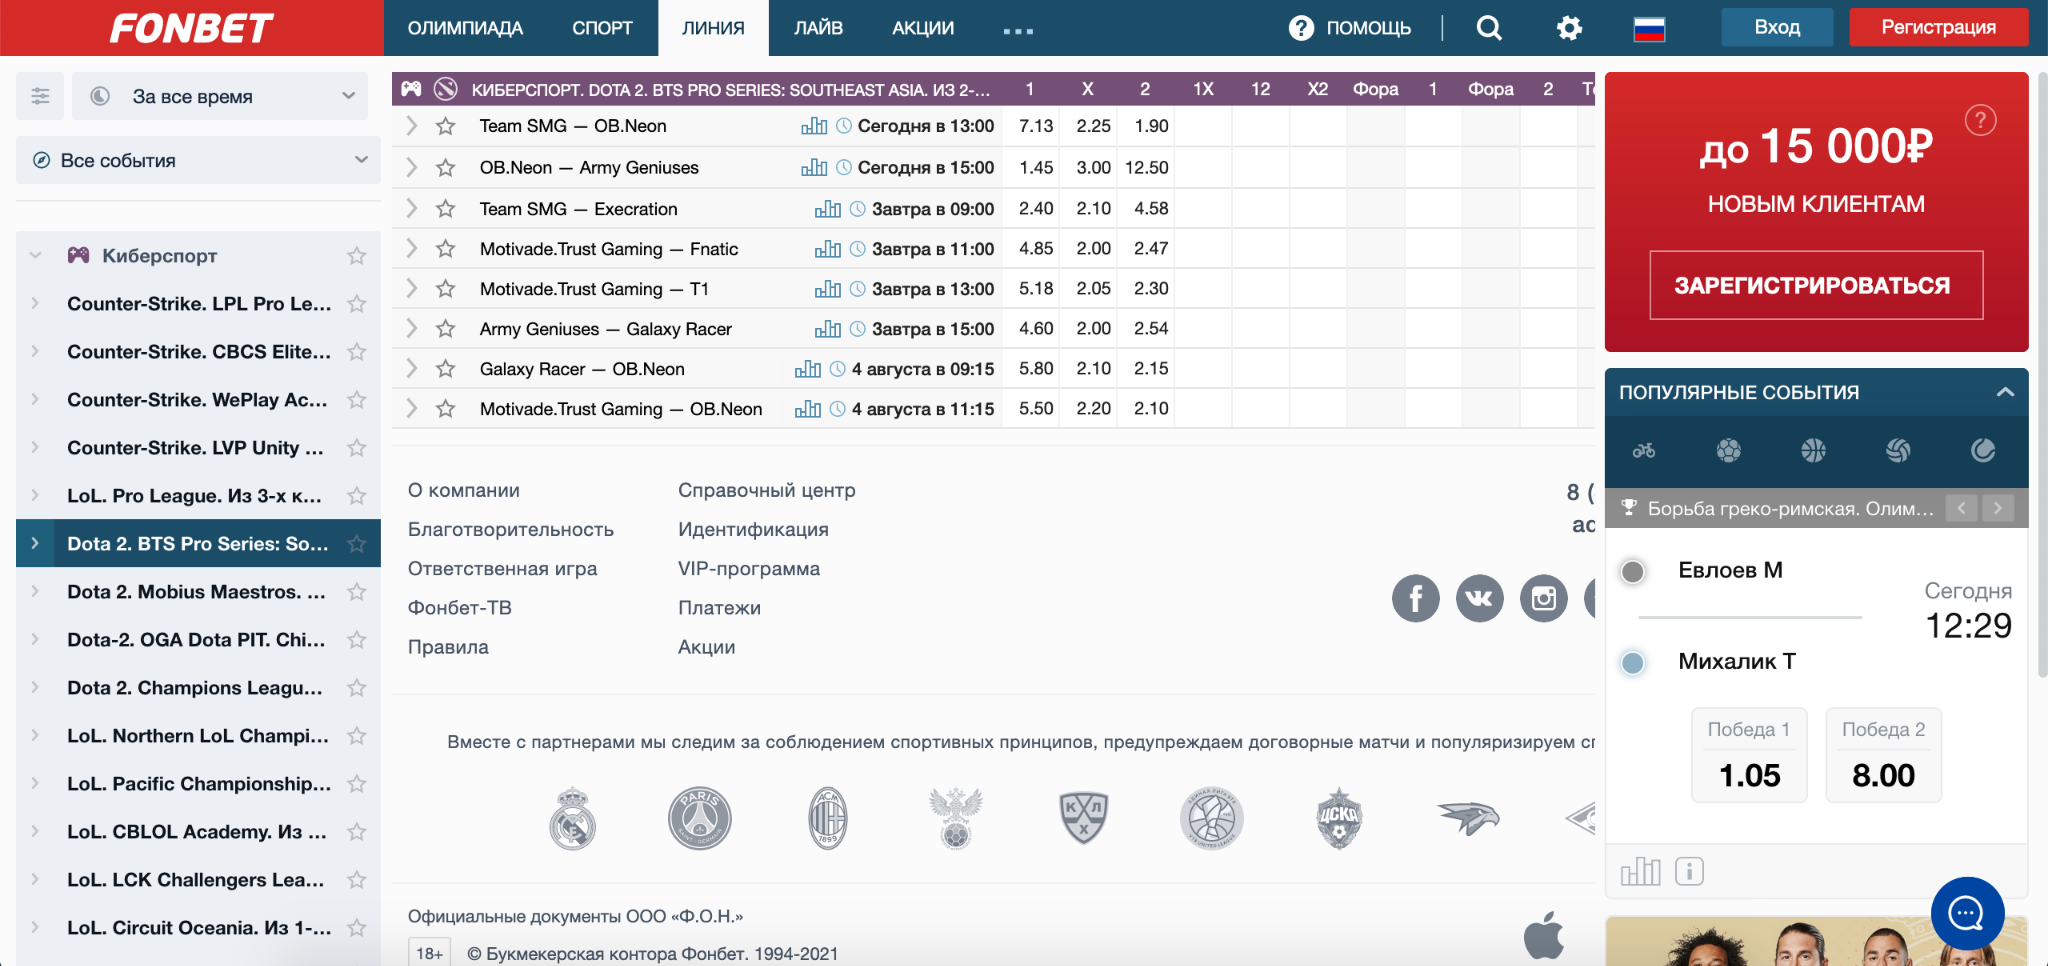Open popular event statistics chart icon
Image resolution: width=2048 pixels, height=966 pixels.
(x=1640, y=871)
